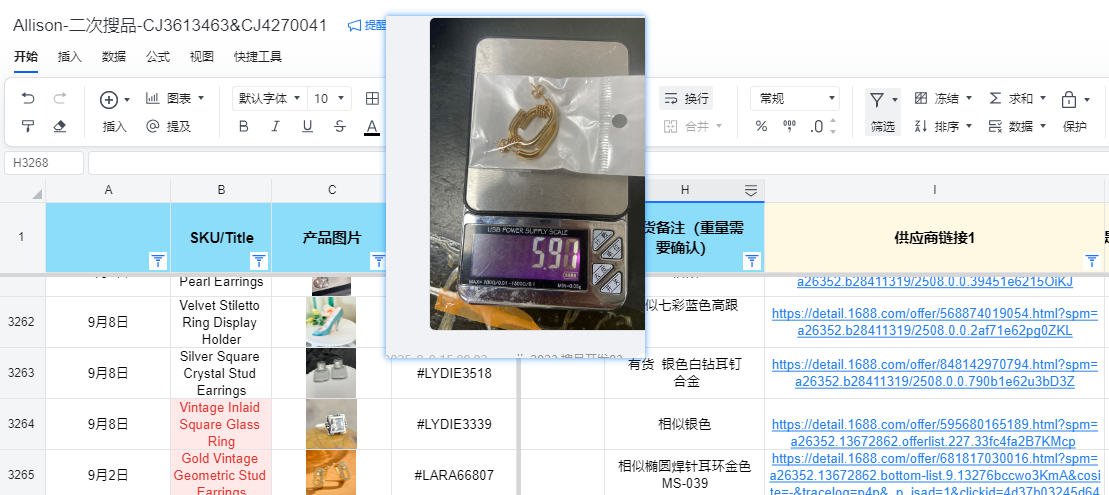
Task: Open the font size 10 dropdown
Action: point(329,98)
